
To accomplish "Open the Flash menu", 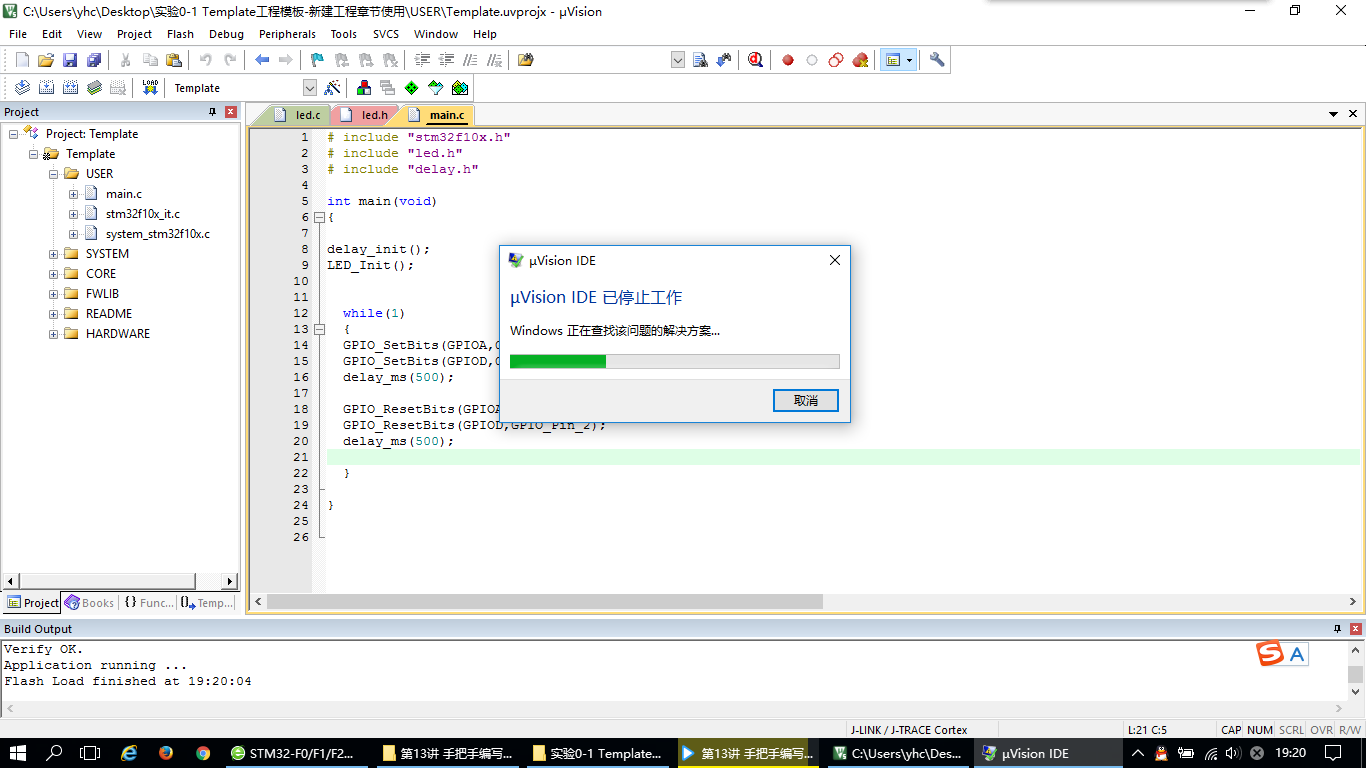I will point(180,34).
